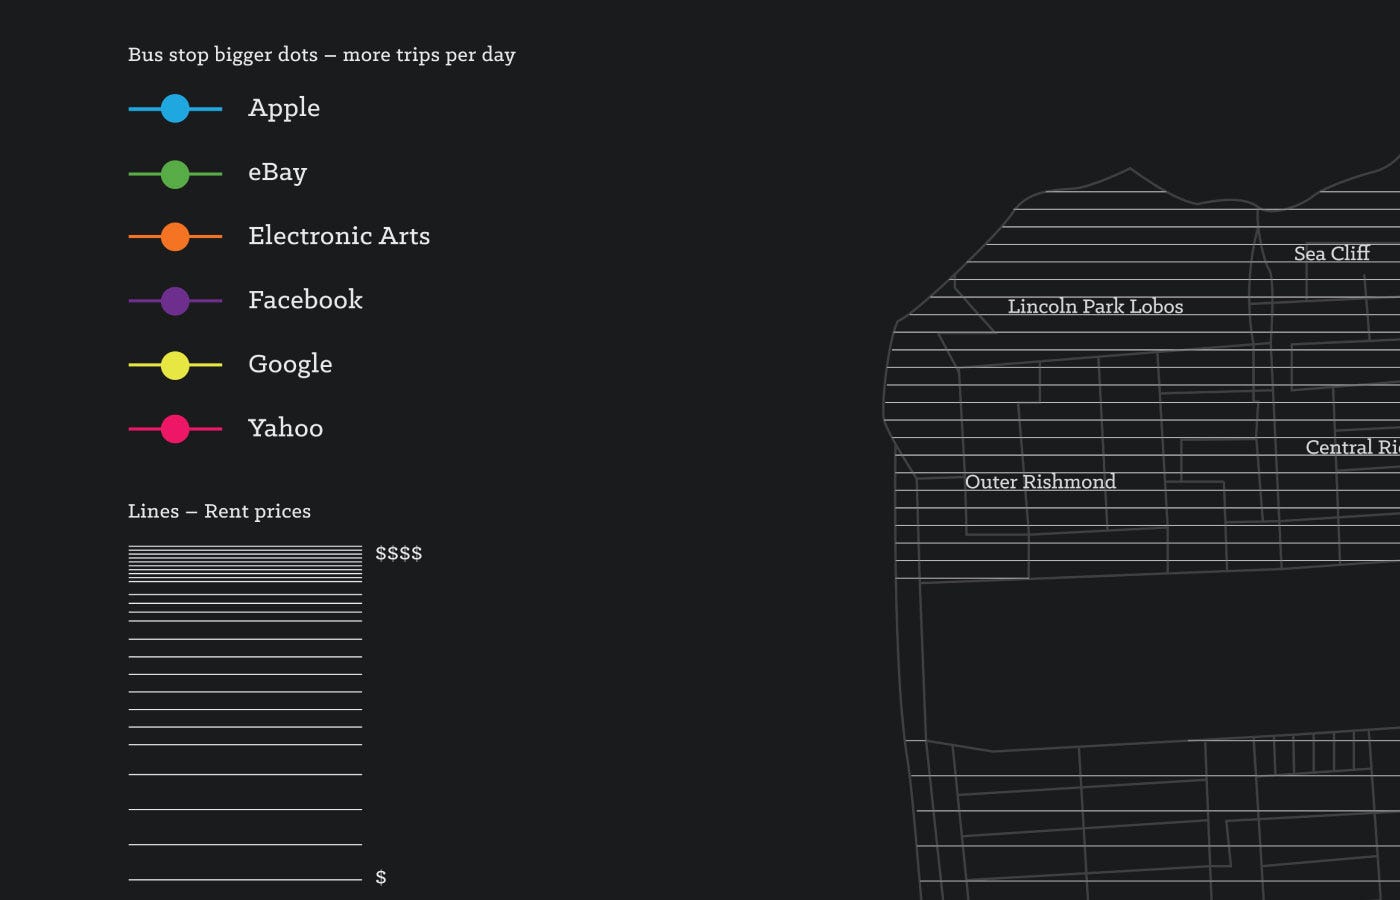Select the Facebook legend label
Screen dimensions: 1400x900
tap(305, 300)
